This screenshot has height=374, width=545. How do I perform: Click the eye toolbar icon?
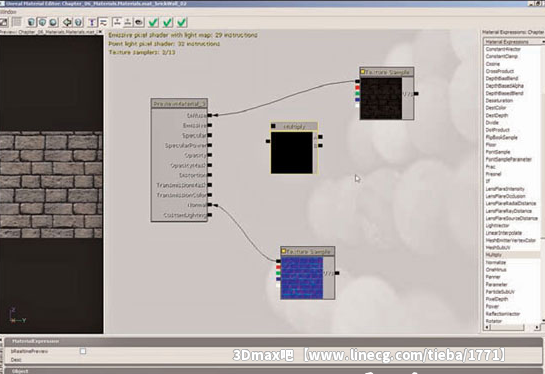[139, 22]
